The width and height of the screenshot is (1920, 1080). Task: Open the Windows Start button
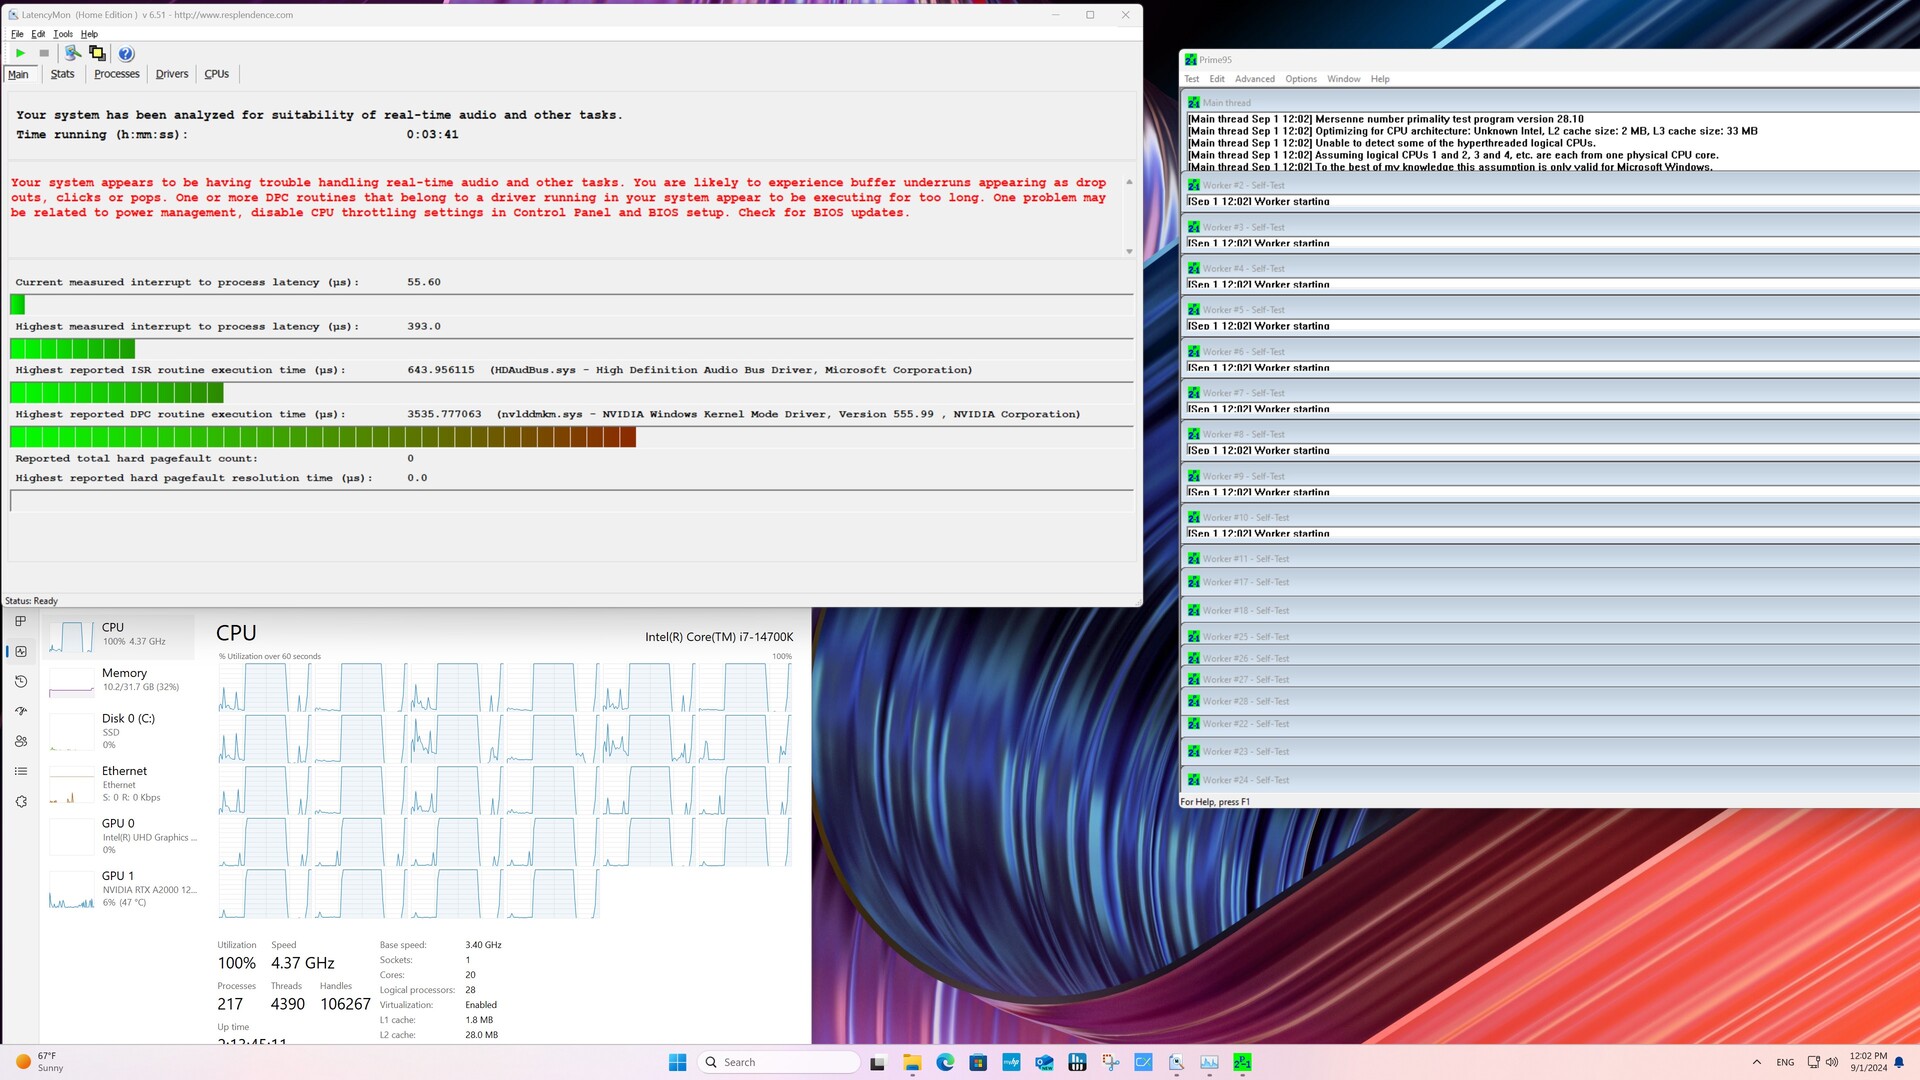coord(677,1062)
